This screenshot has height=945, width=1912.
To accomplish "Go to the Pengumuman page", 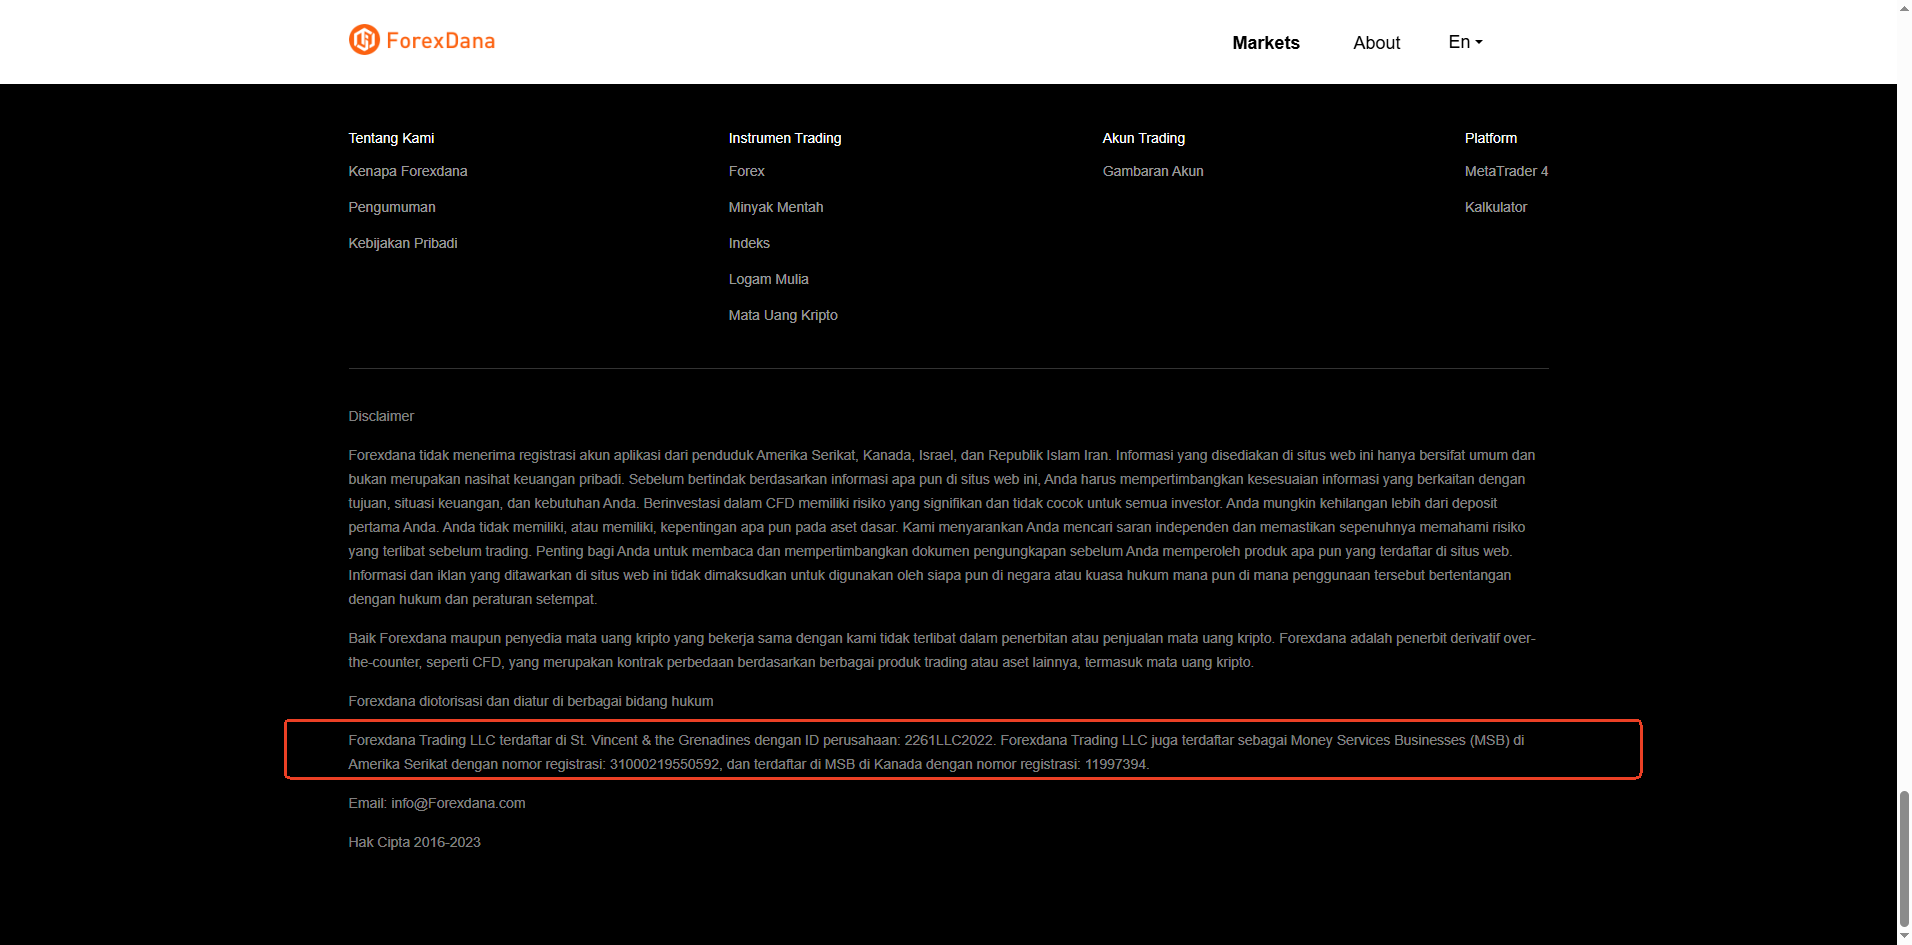I will coord(392,207).
